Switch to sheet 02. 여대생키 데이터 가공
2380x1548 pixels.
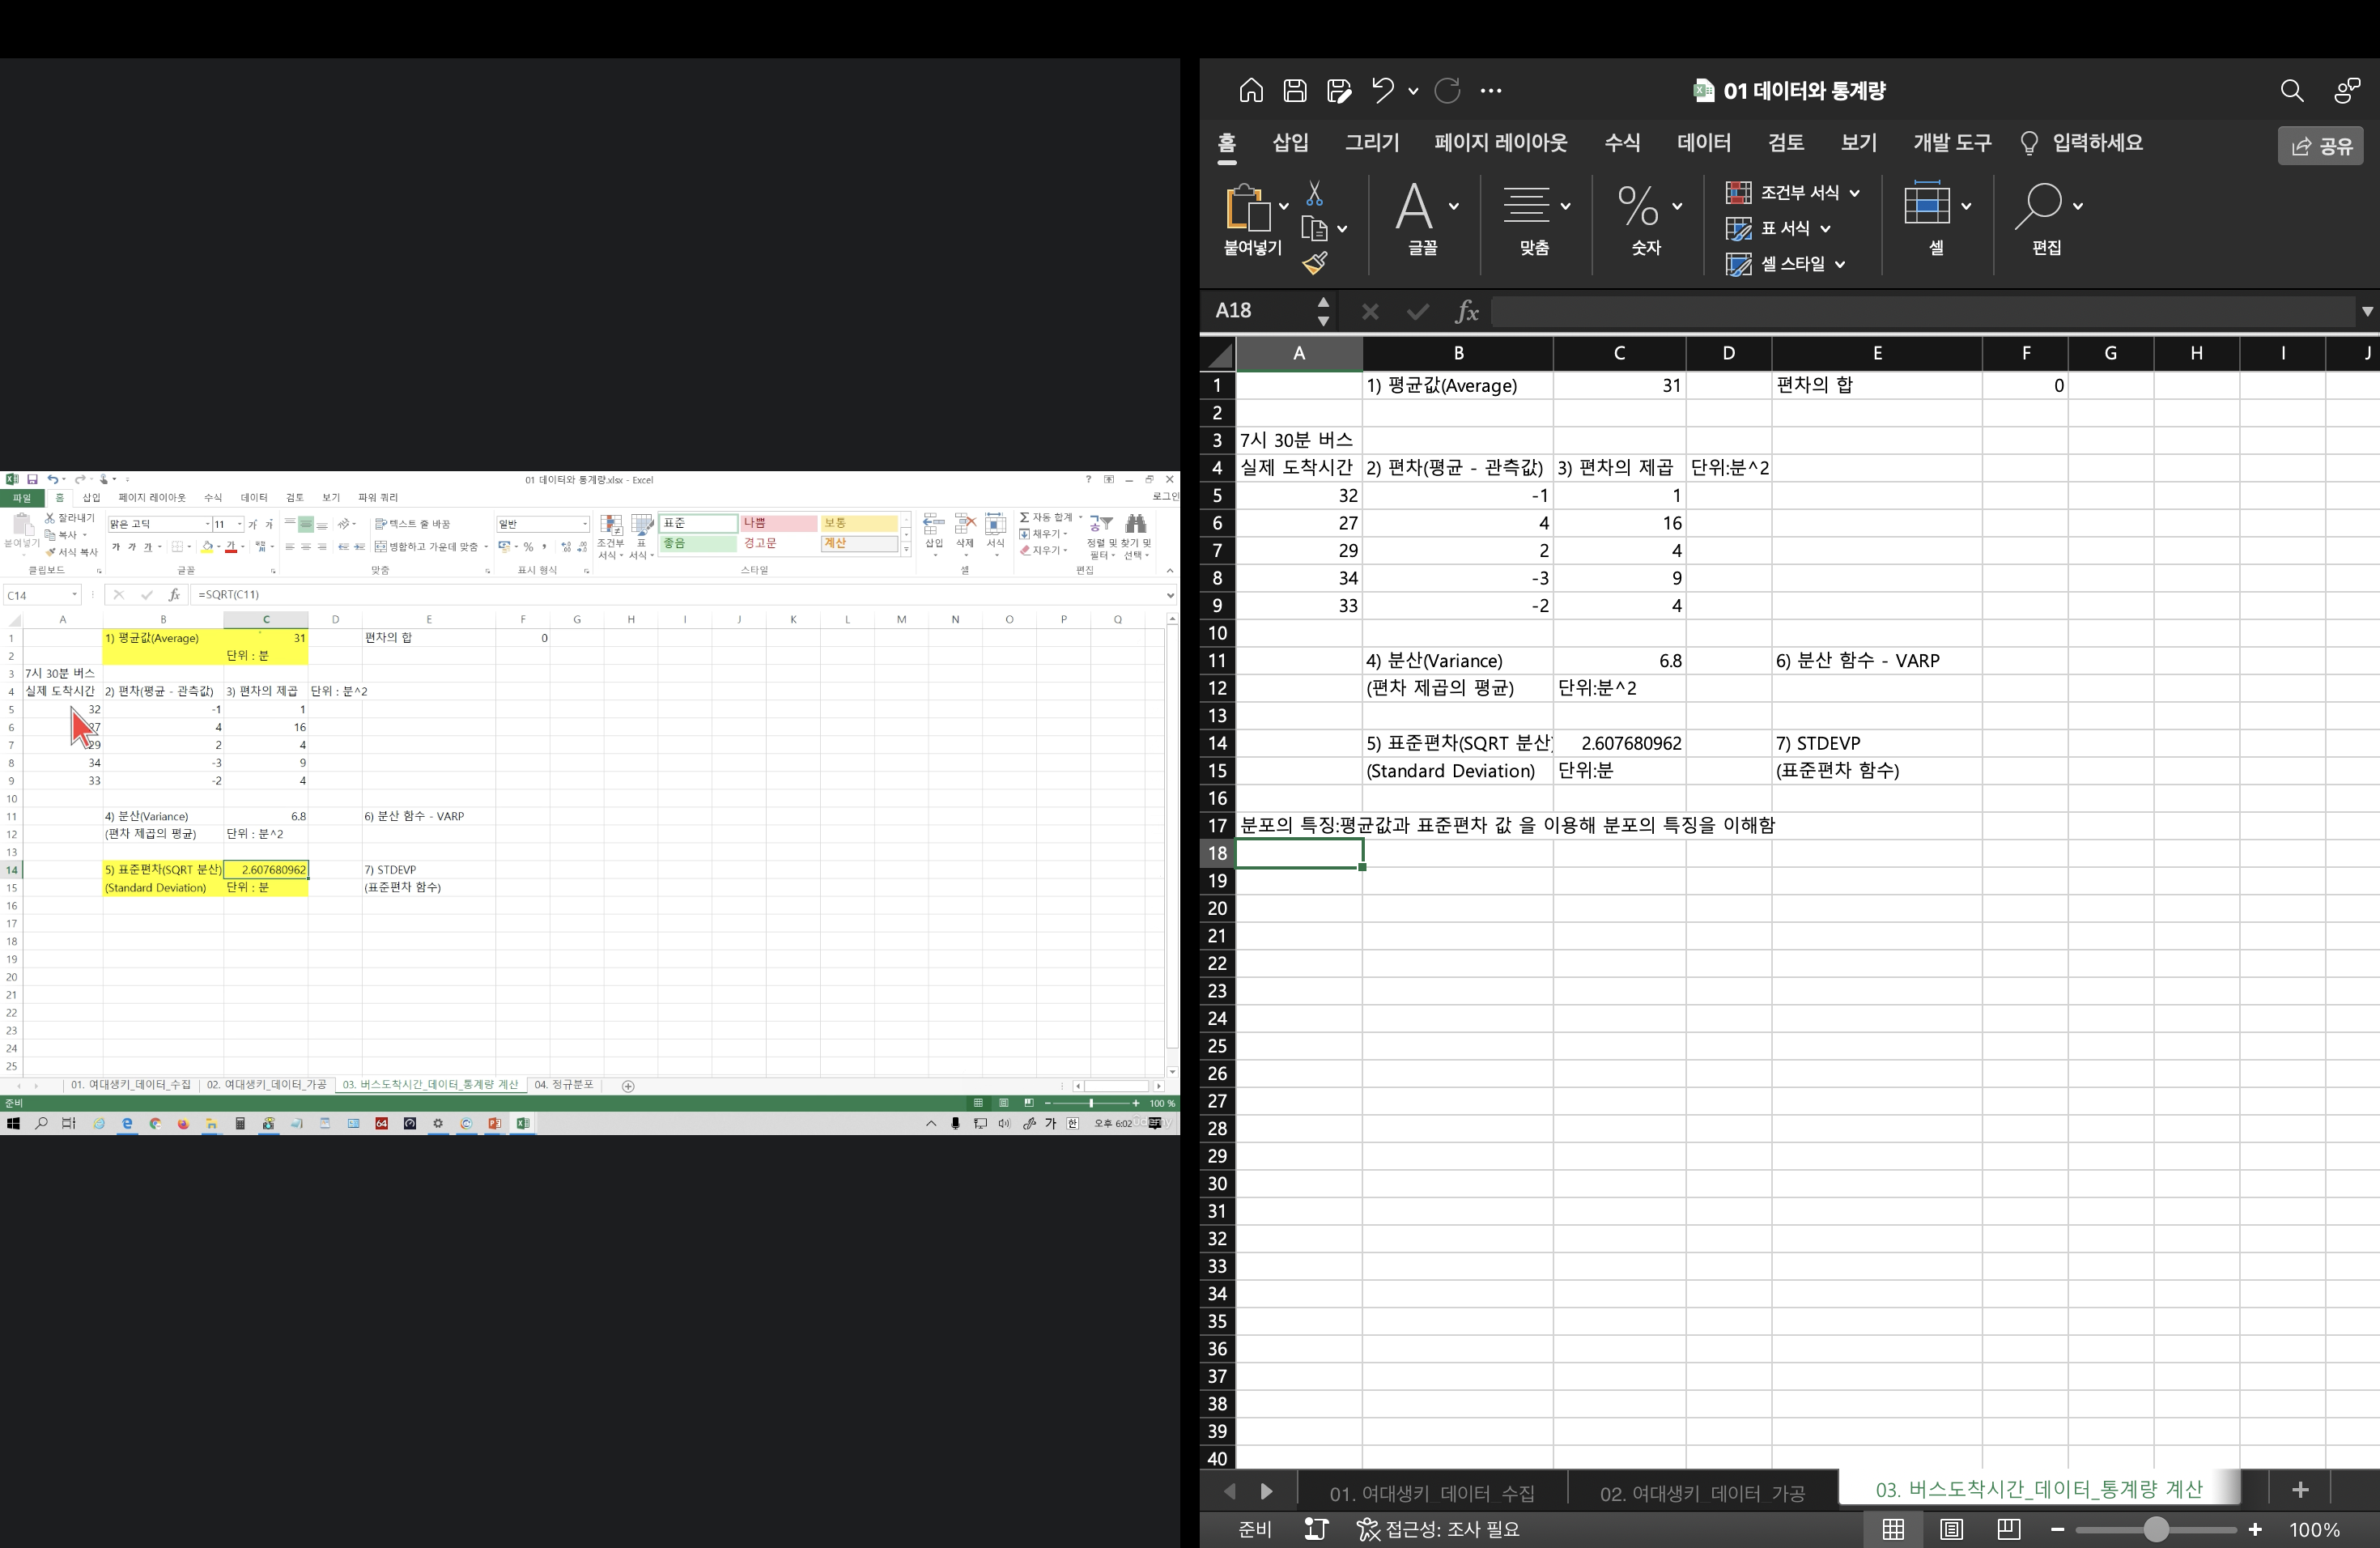[x=1701, y=1493]
